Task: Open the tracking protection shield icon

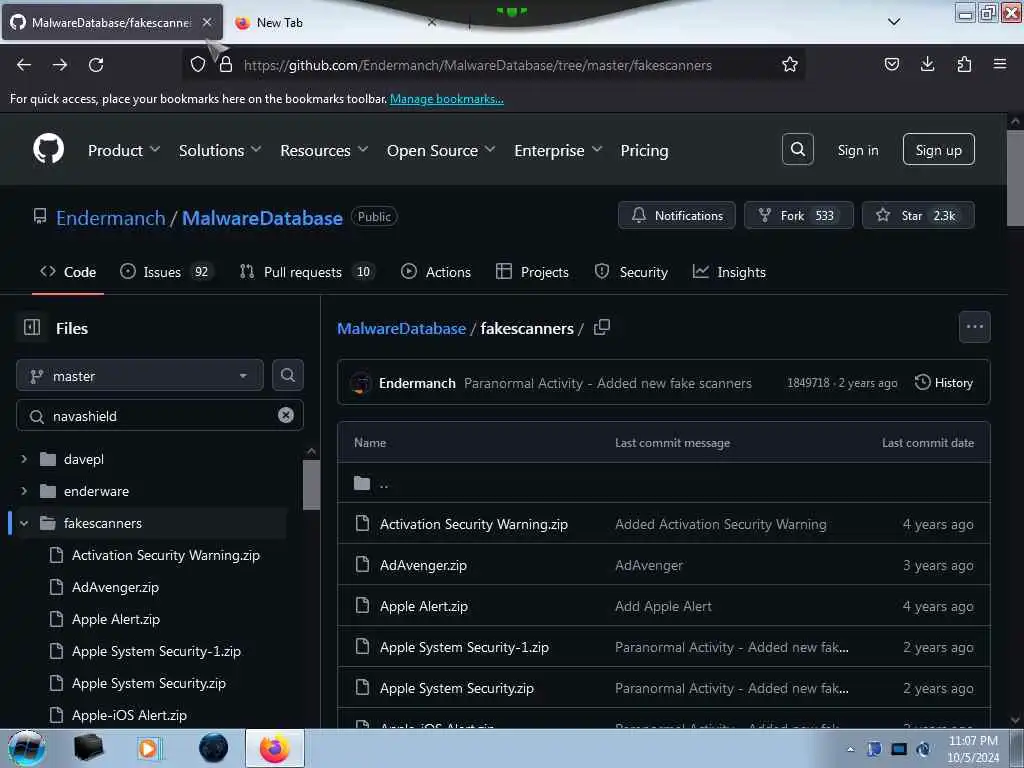Action: tap(198, 64)
